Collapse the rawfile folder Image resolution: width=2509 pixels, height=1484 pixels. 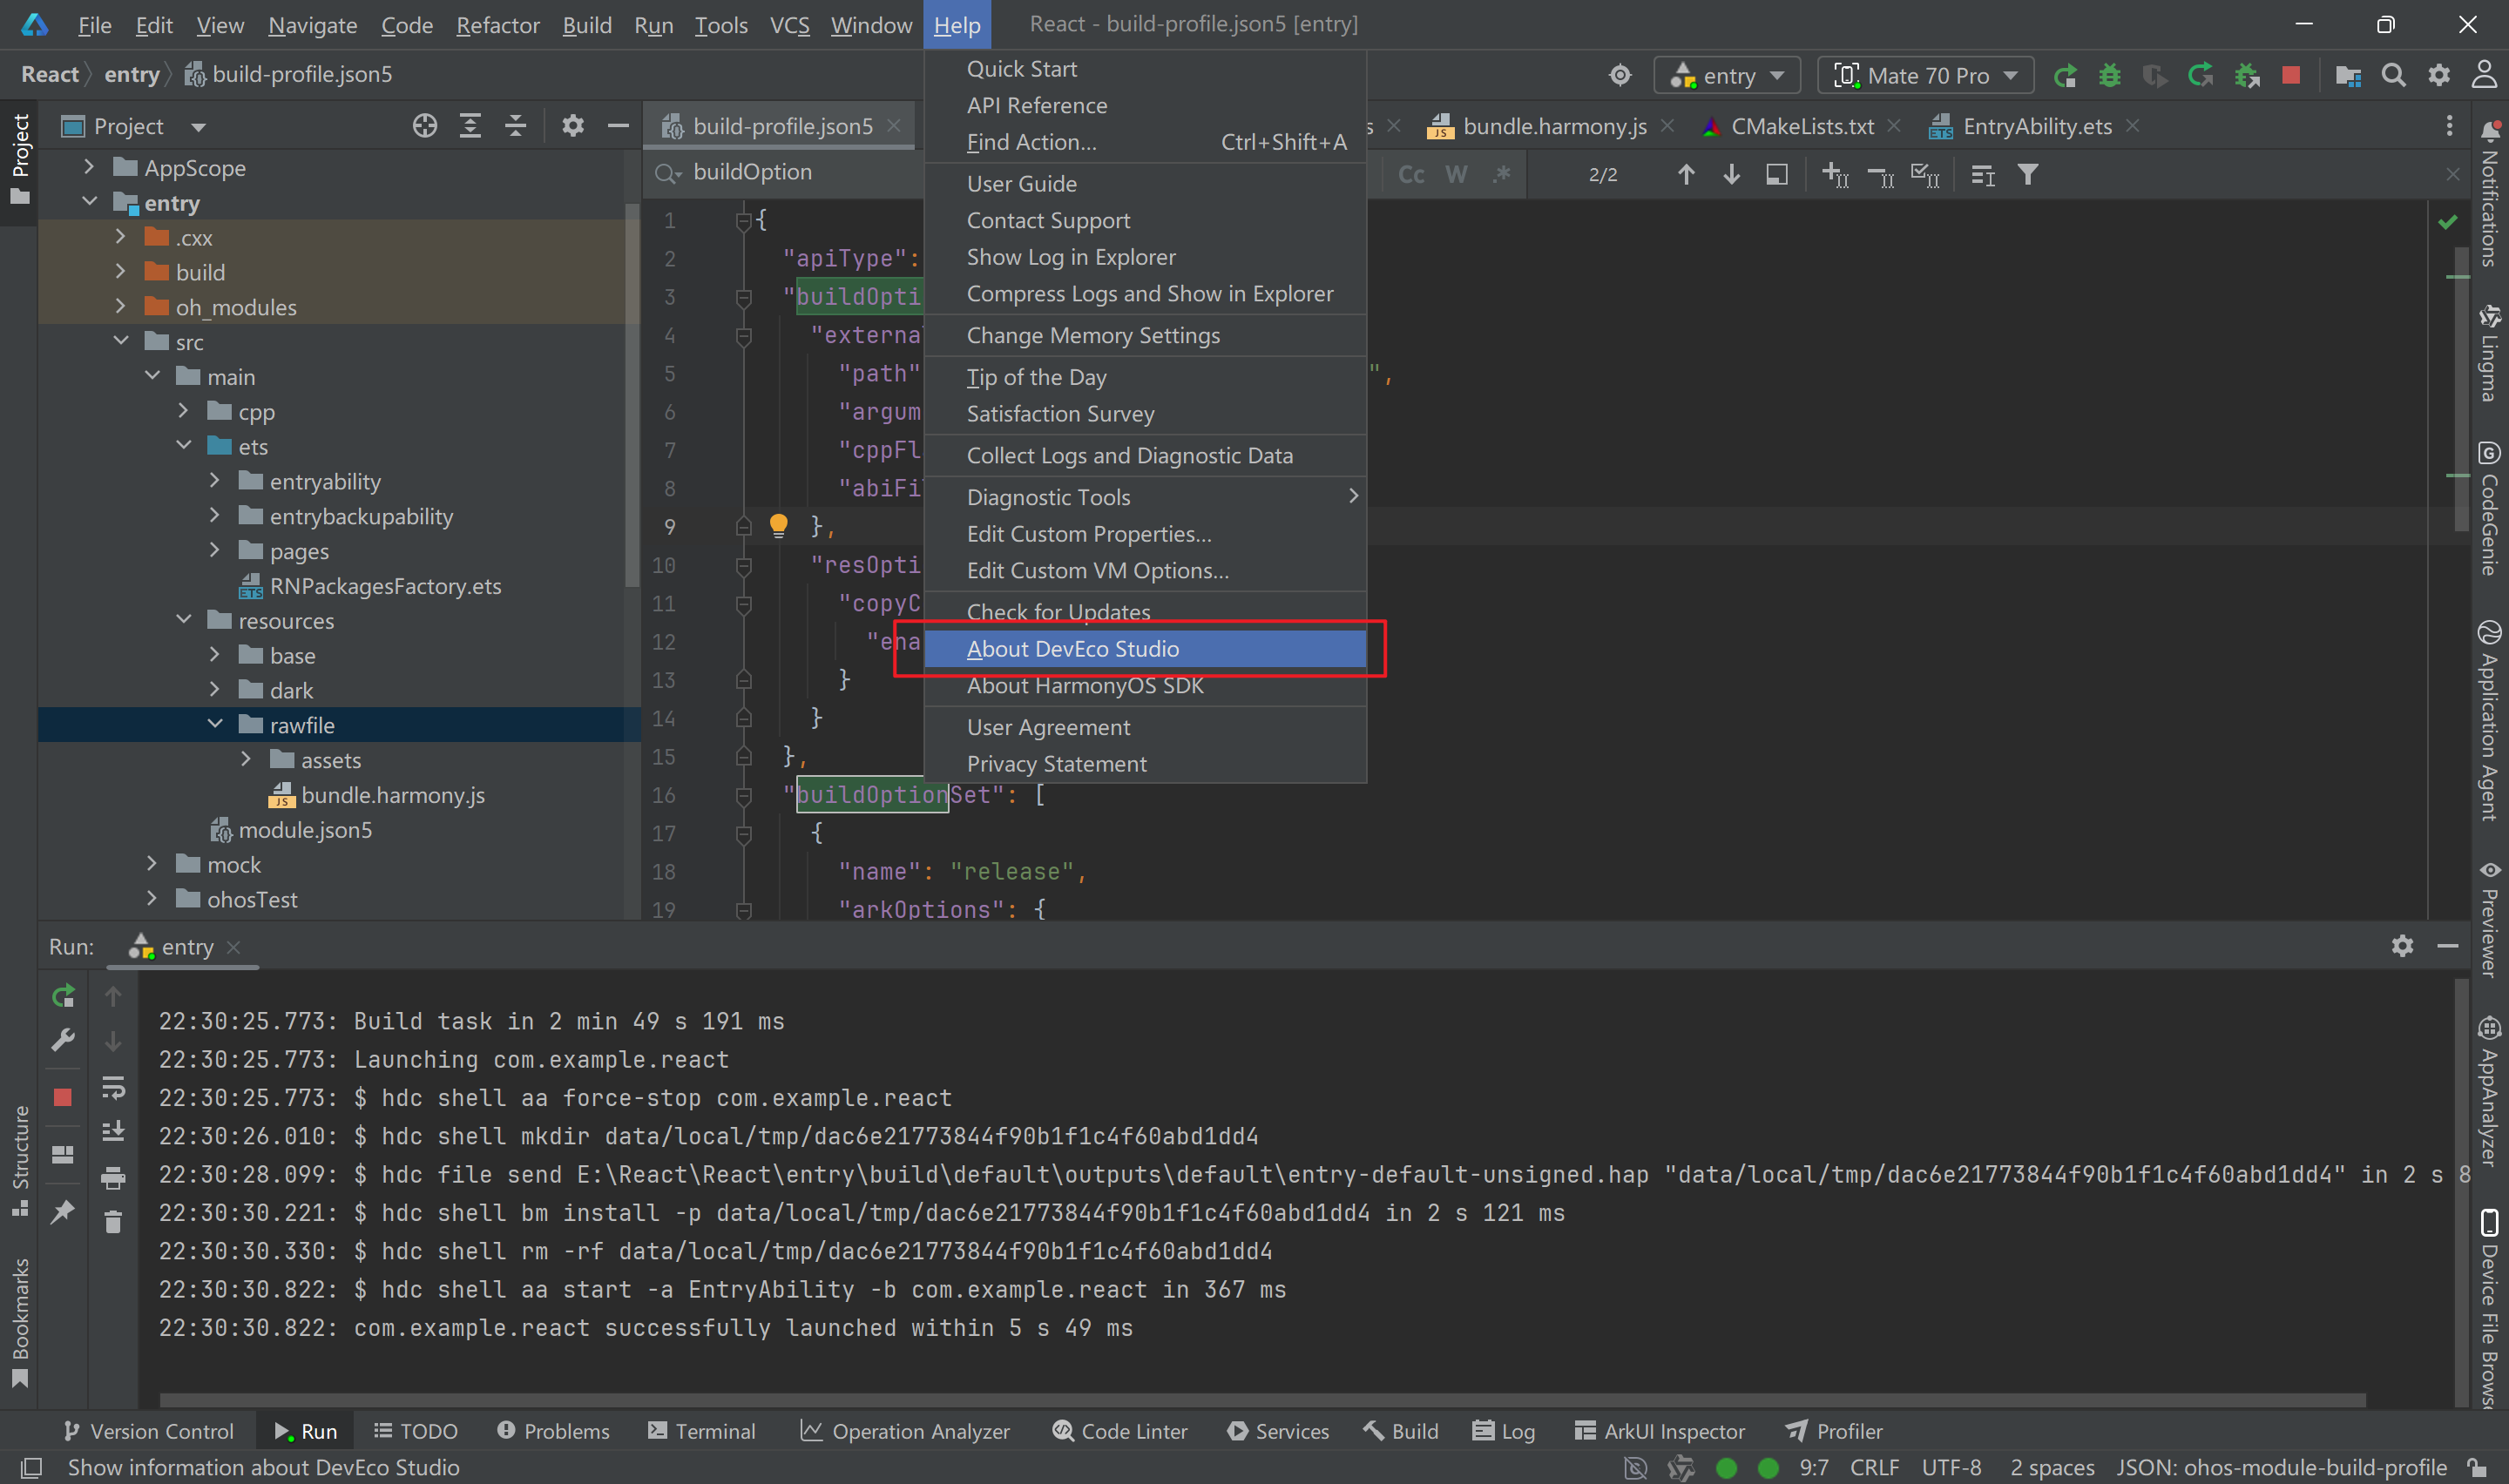pos(215,724)
